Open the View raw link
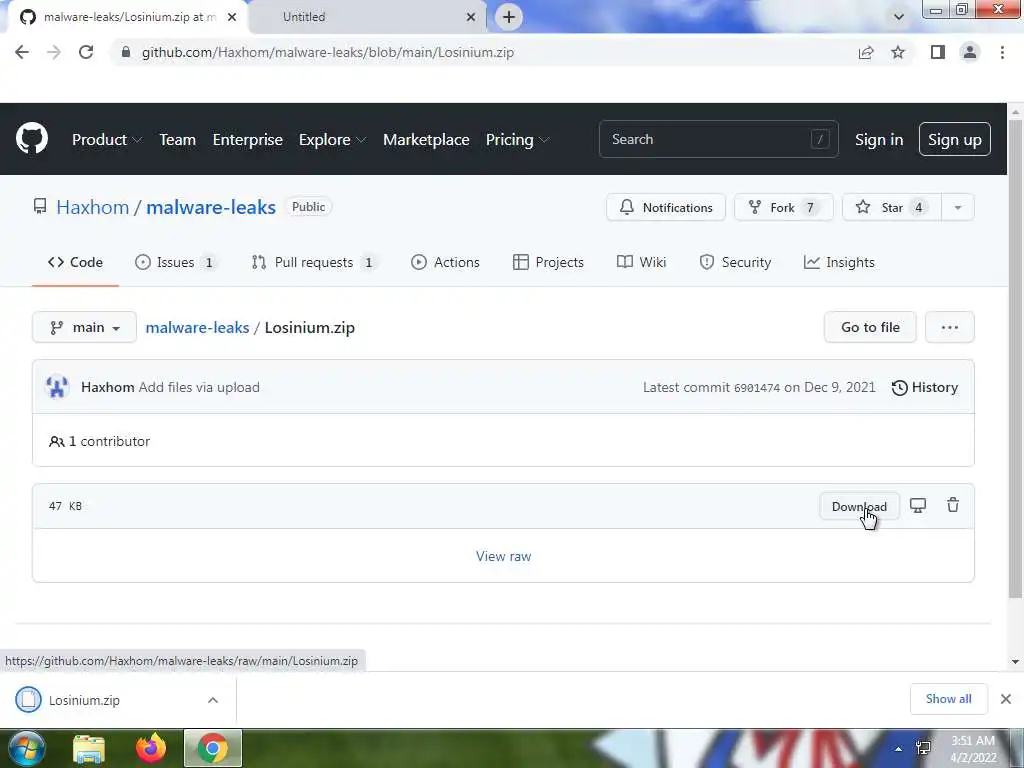 (x=504, y=556)
